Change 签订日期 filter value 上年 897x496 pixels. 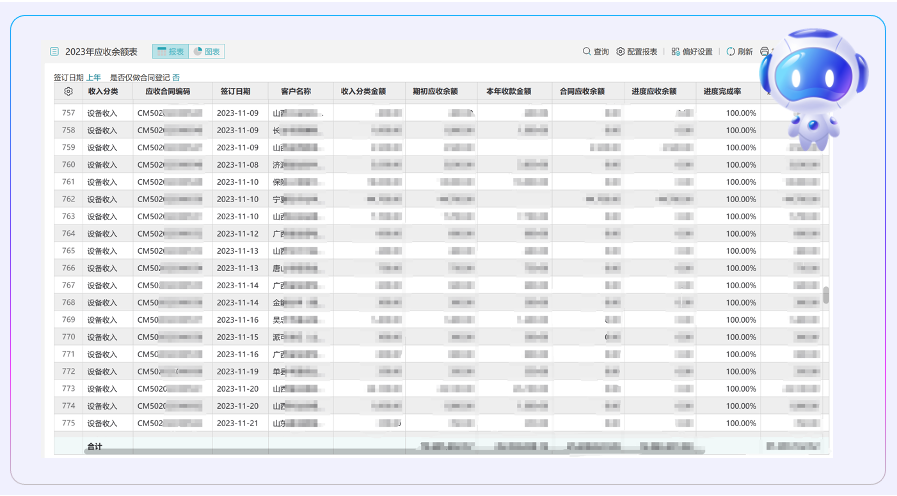93,77
